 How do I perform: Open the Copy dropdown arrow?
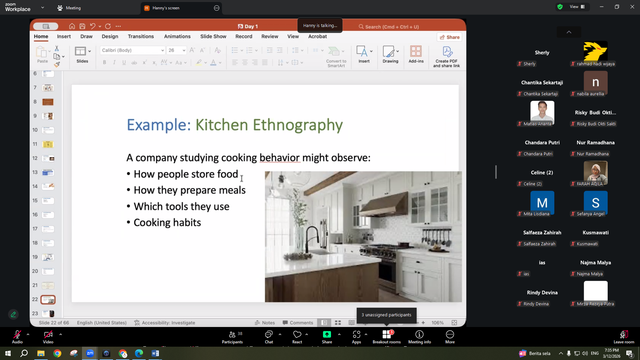pyautogui.click(x=63, y=57)
